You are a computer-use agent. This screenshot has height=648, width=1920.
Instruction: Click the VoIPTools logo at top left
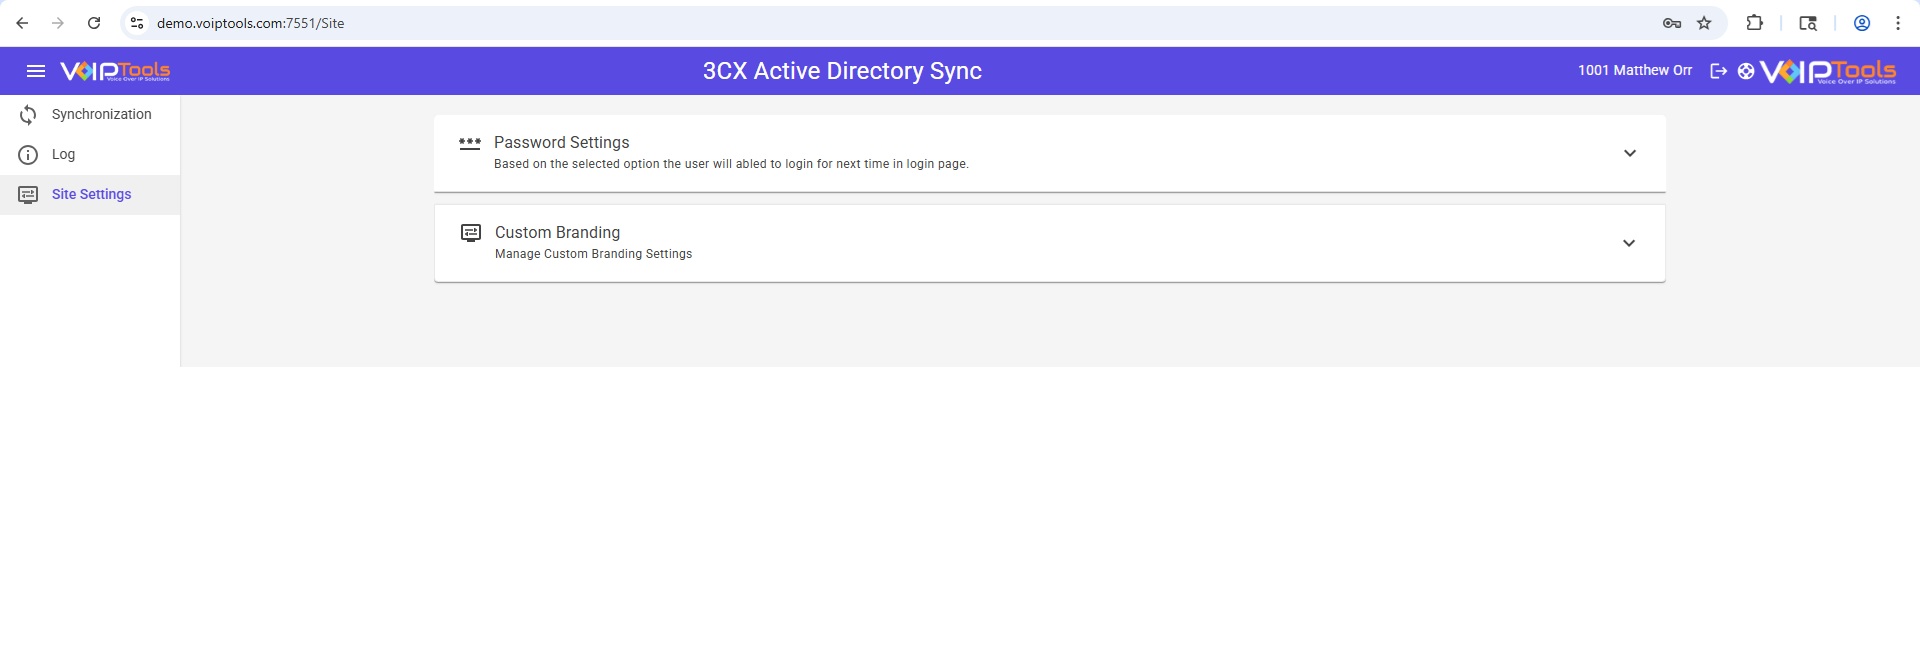tap(115, 71)
